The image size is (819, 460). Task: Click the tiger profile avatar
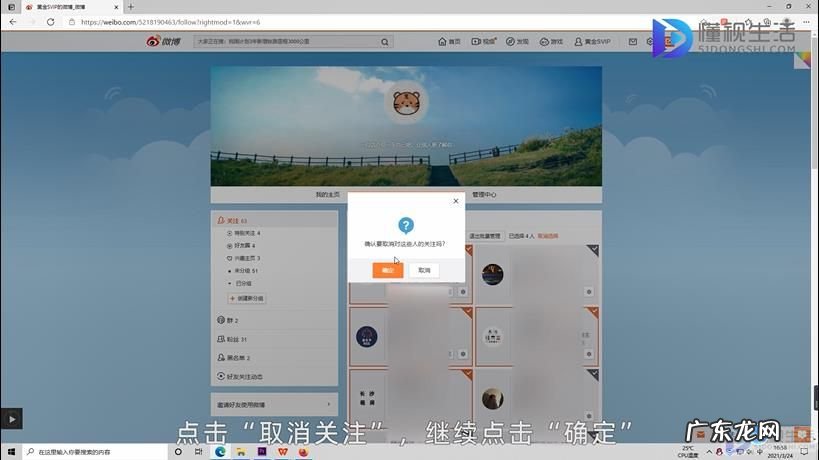pos(406,102)
